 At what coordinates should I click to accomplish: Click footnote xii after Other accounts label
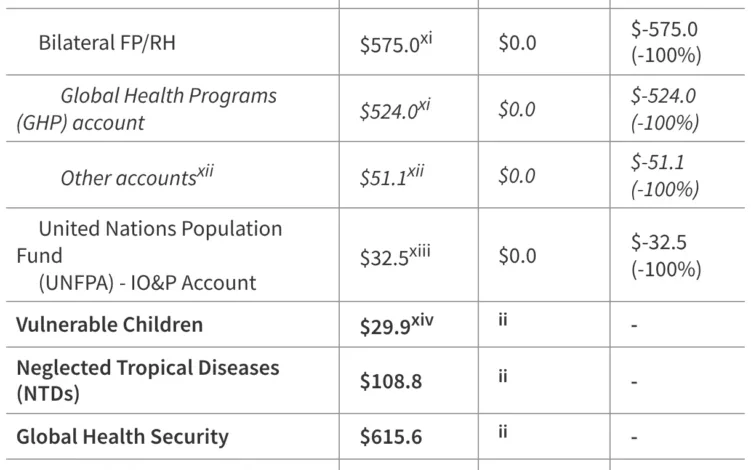click(204, 170)
